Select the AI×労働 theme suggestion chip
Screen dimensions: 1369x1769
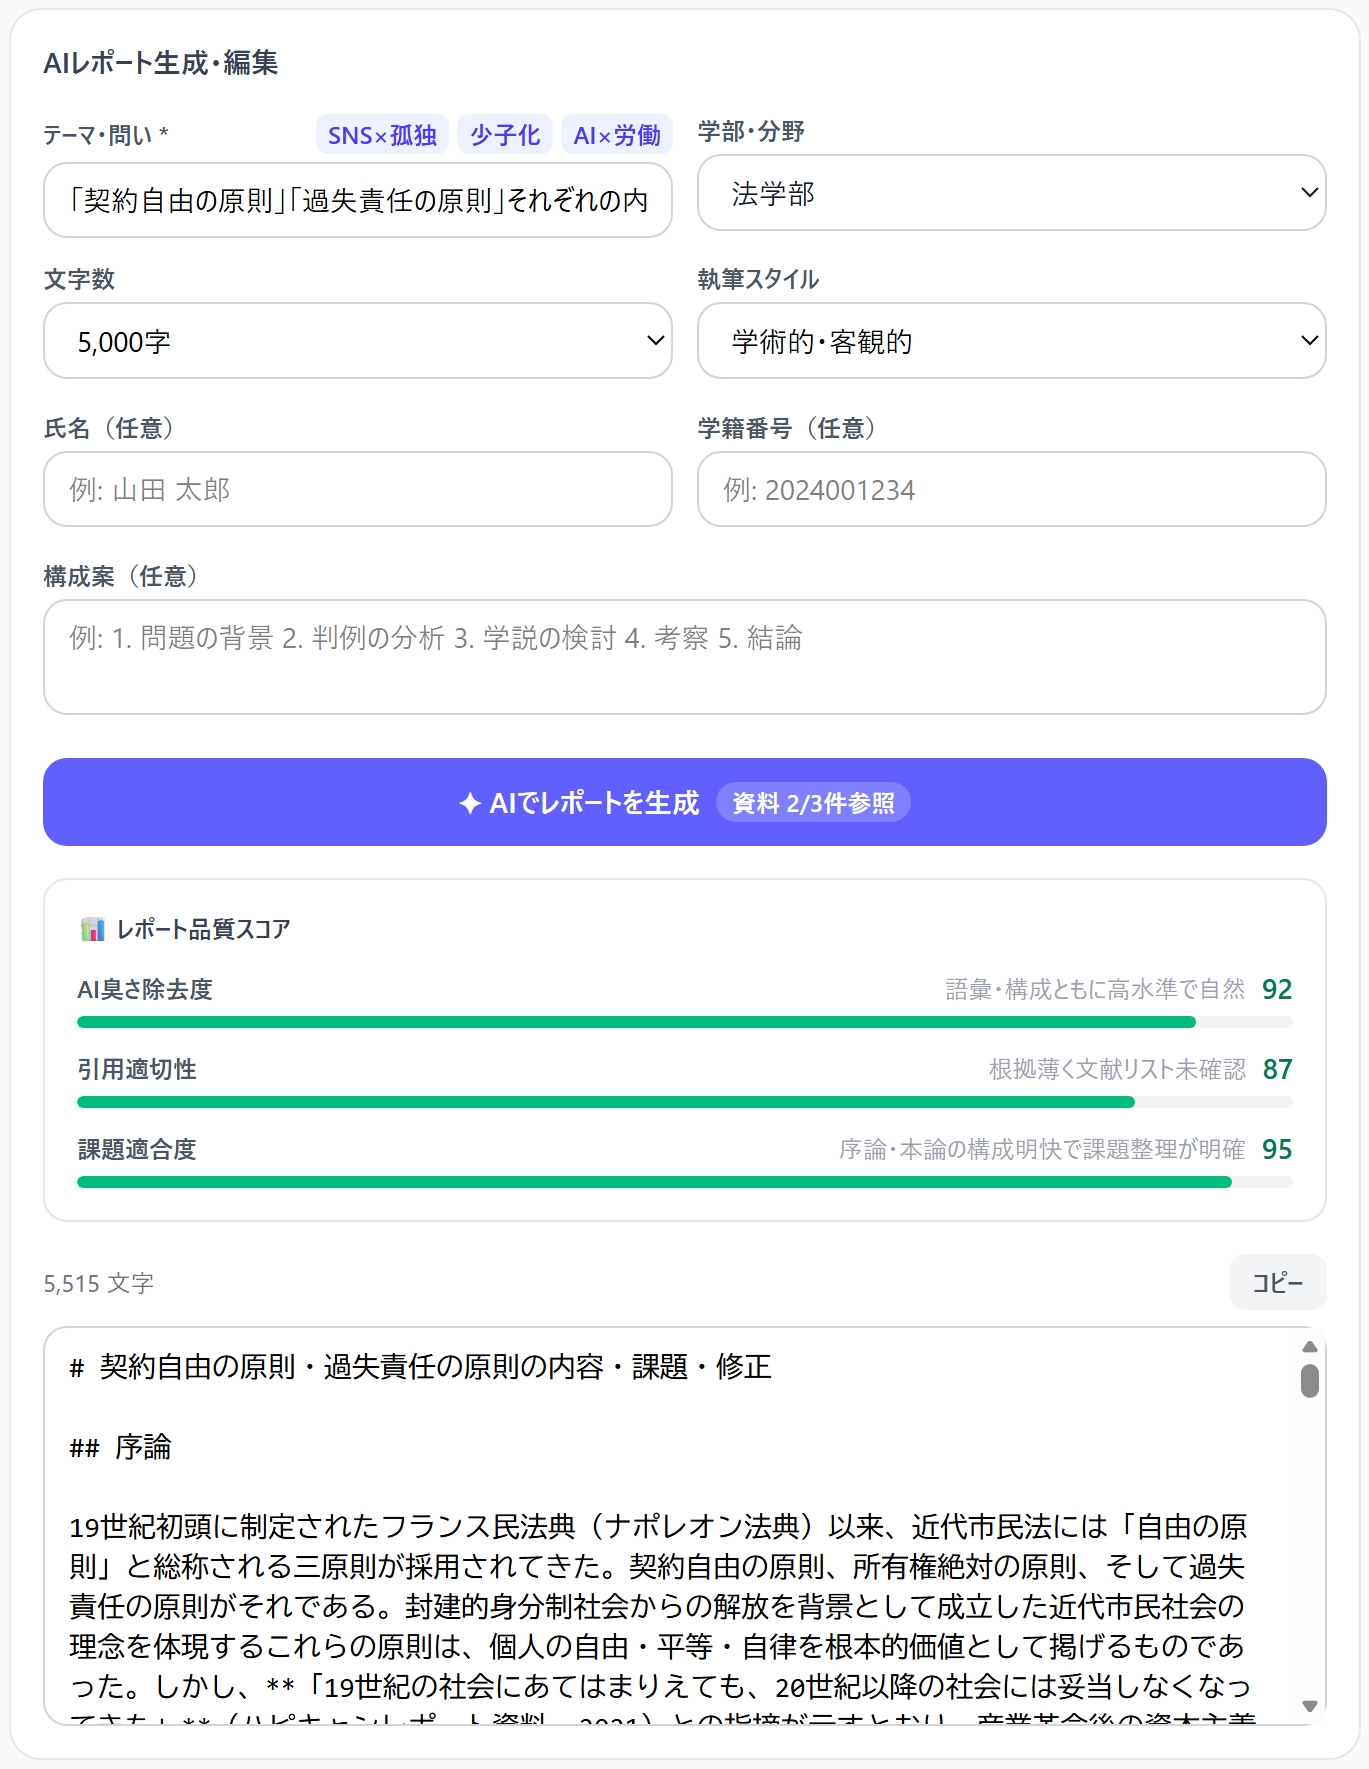tap(617, 135)
